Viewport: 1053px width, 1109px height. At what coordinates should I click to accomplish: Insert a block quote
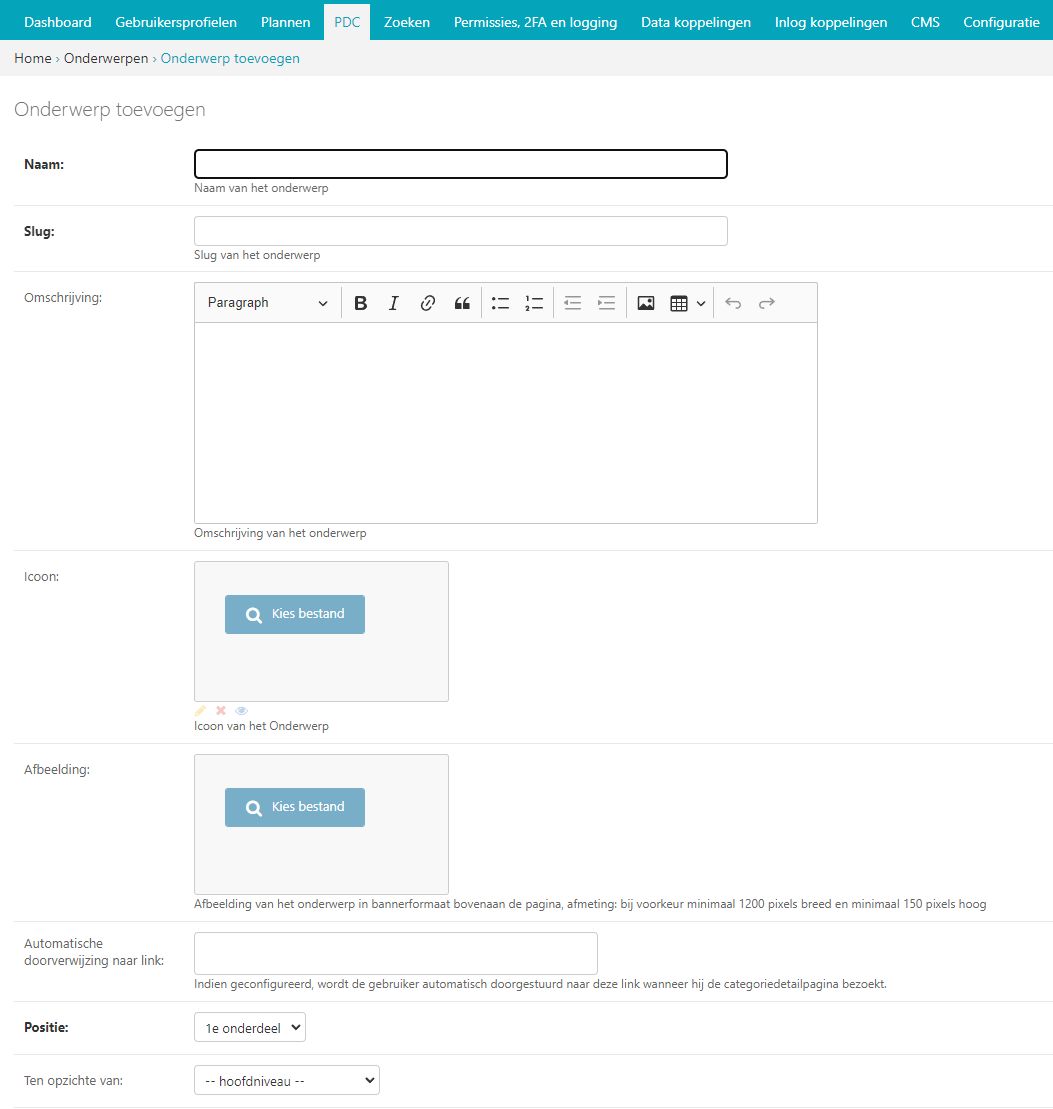pyautogui.click(x=462, y=303)
